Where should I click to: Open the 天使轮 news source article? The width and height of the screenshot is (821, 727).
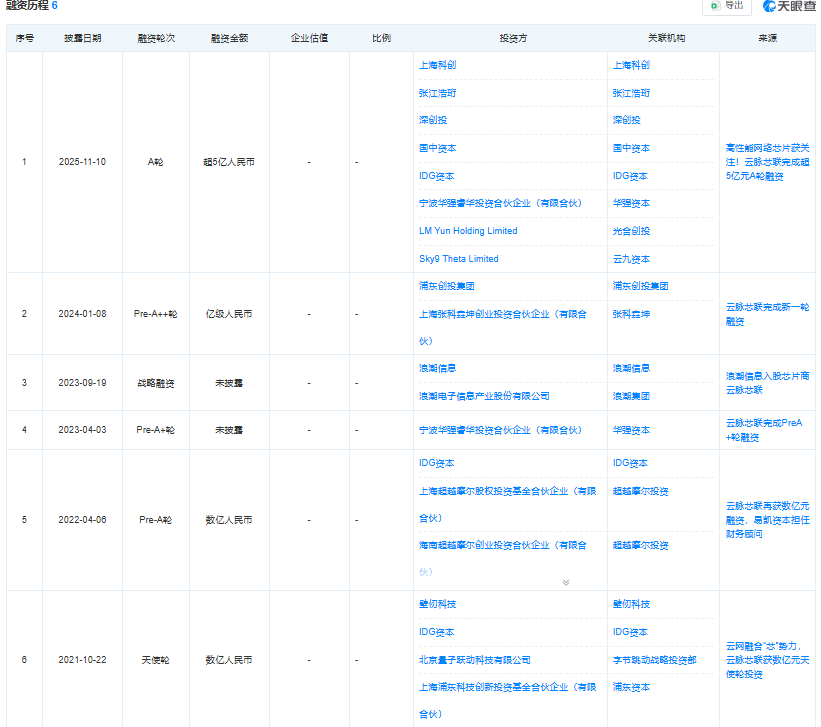pos(767,660)
